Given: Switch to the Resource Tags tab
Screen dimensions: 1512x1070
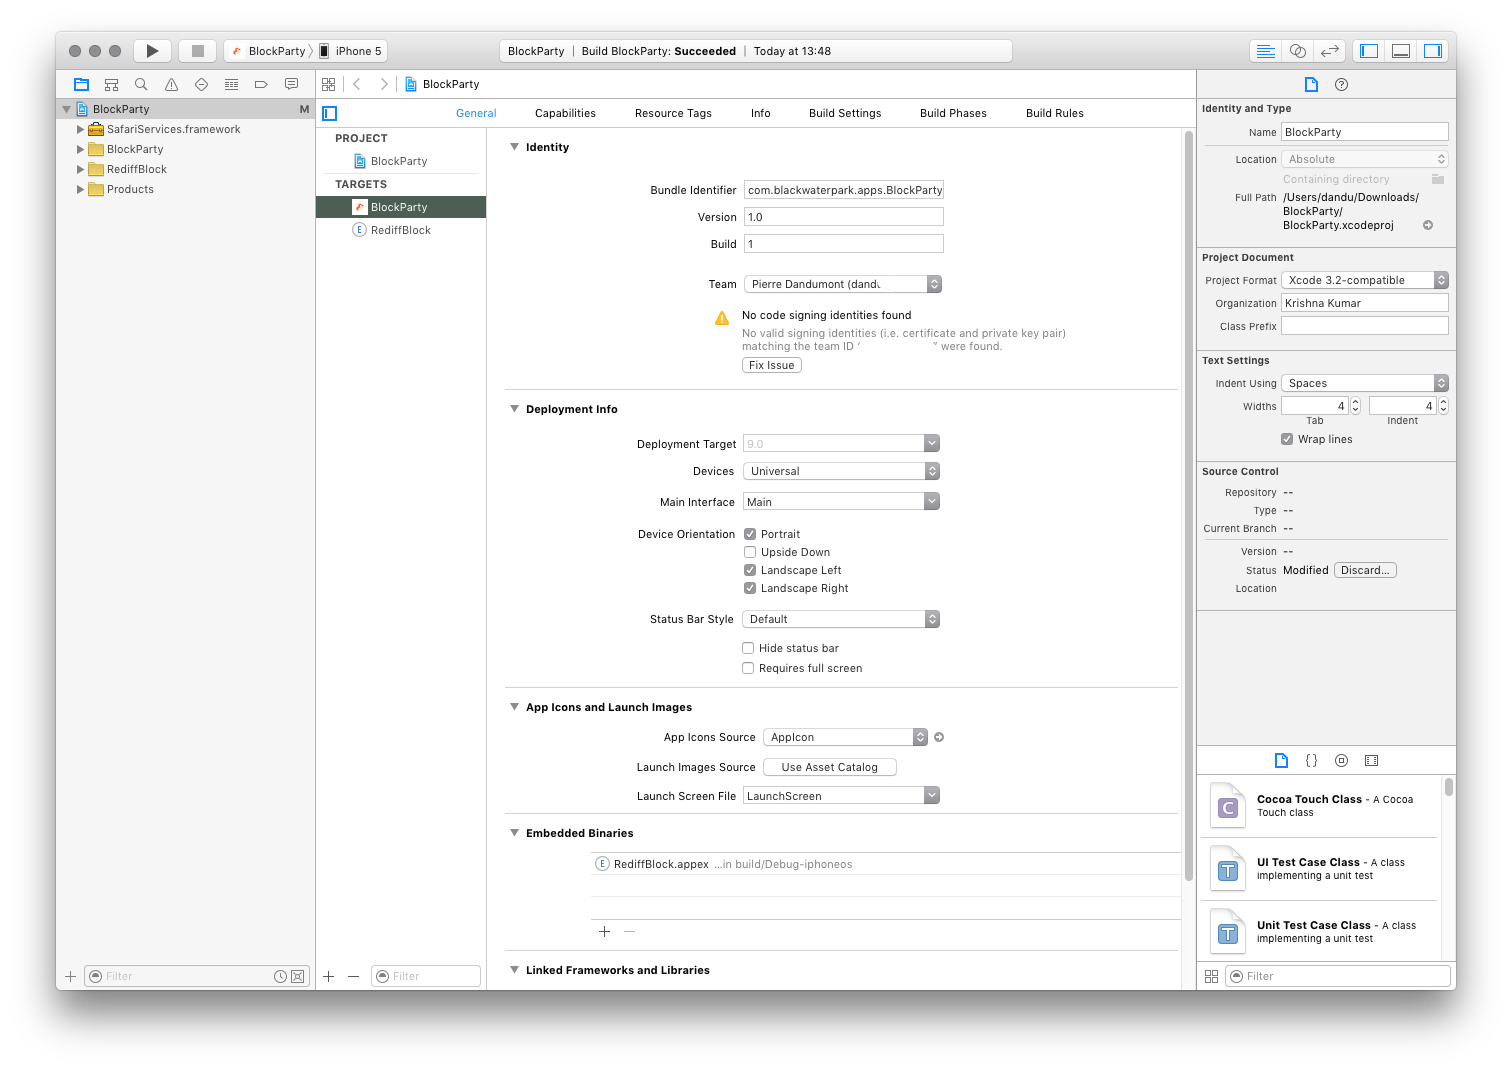Looking at the screenshot, I should click(673, 113).
